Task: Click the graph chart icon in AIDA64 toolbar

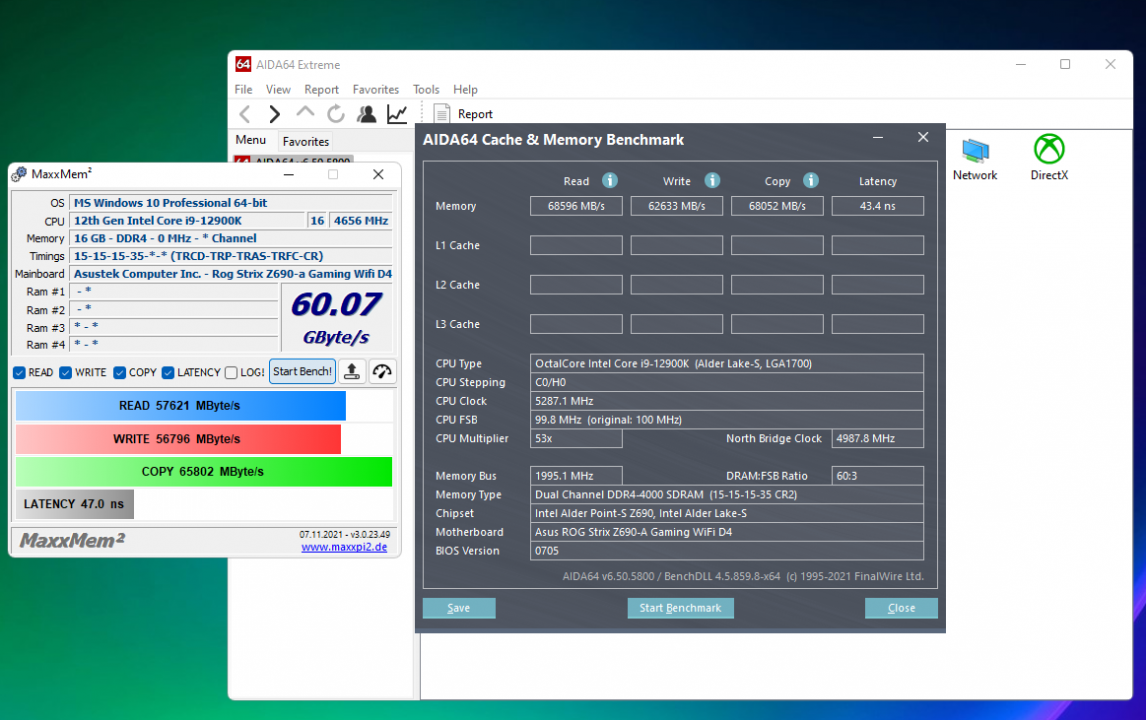Action: tap(397, 114)
